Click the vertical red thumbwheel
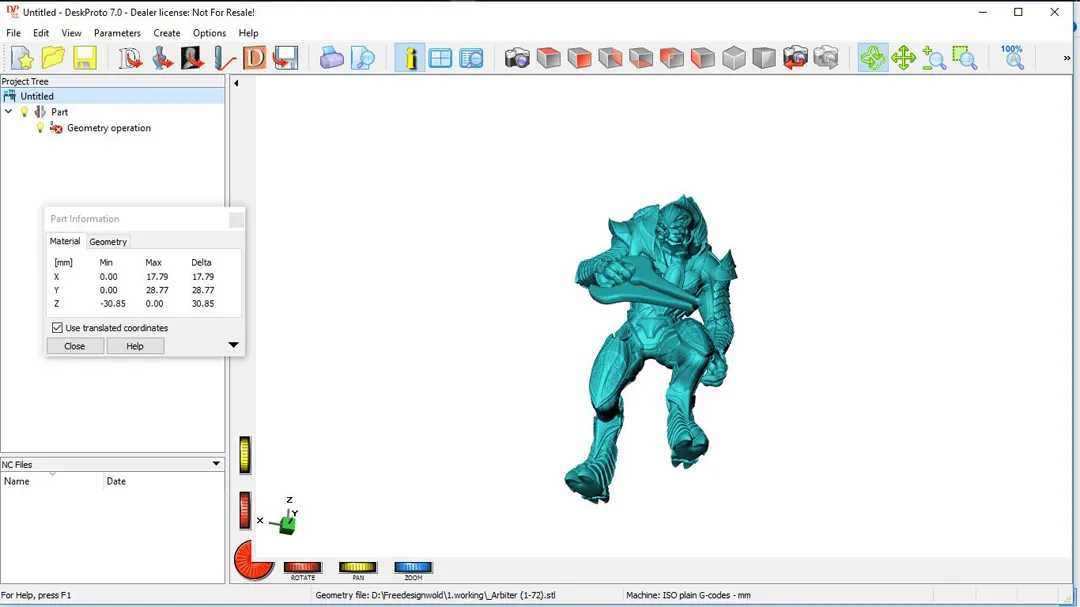 pyautogui.click(x=245, y=511)
